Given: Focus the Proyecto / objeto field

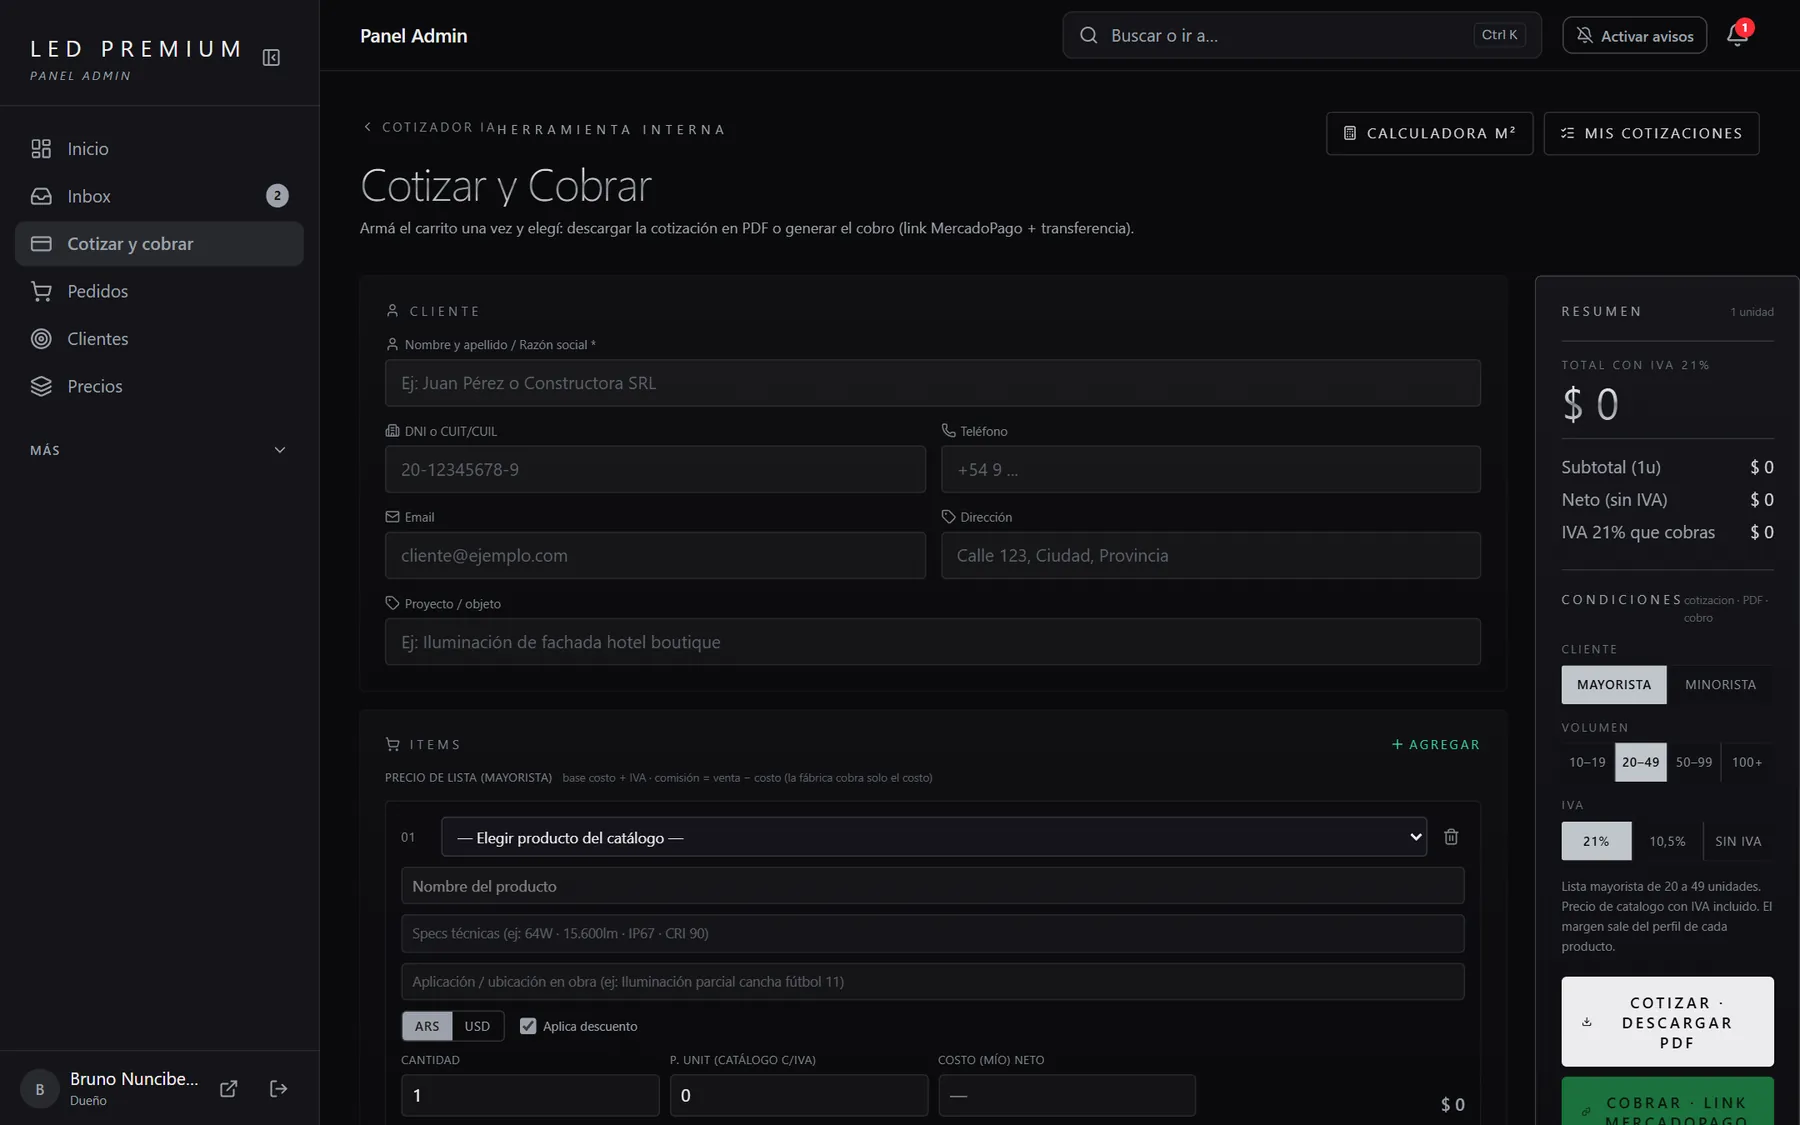Looking at the screenshot, I should click(932, 642).
